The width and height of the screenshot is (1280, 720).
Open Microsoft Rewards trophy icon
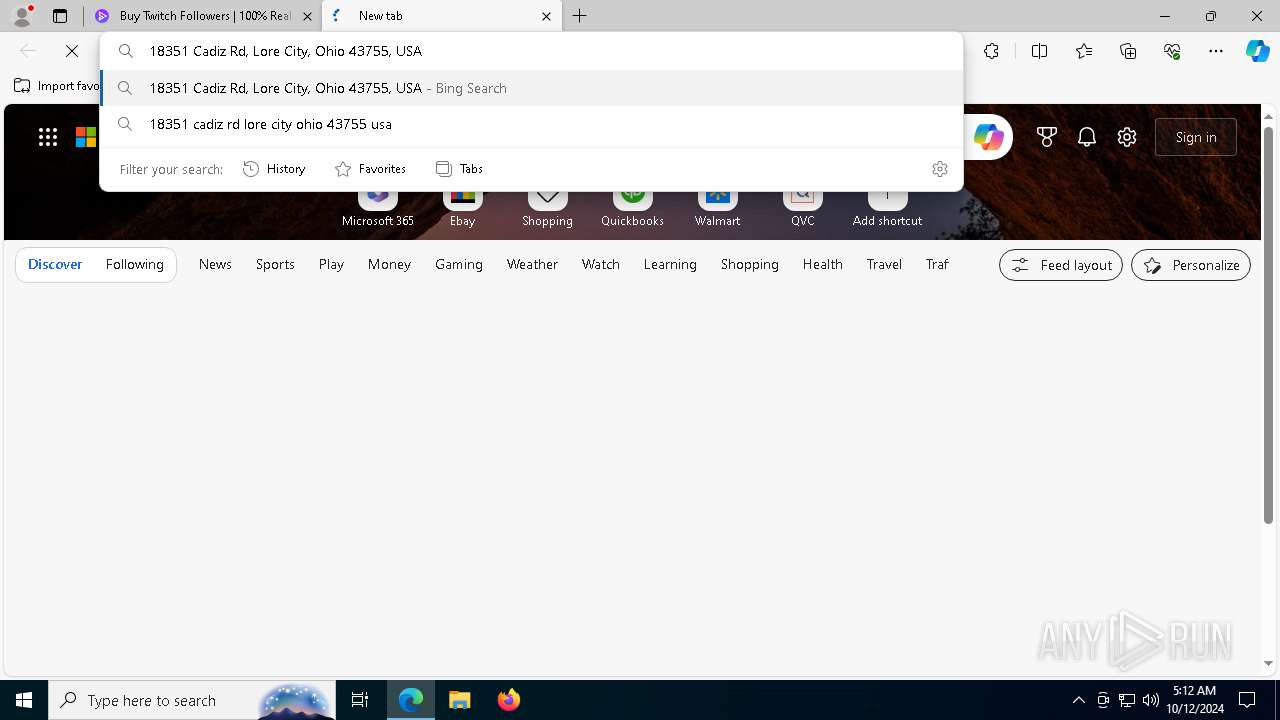(1047, 137)
